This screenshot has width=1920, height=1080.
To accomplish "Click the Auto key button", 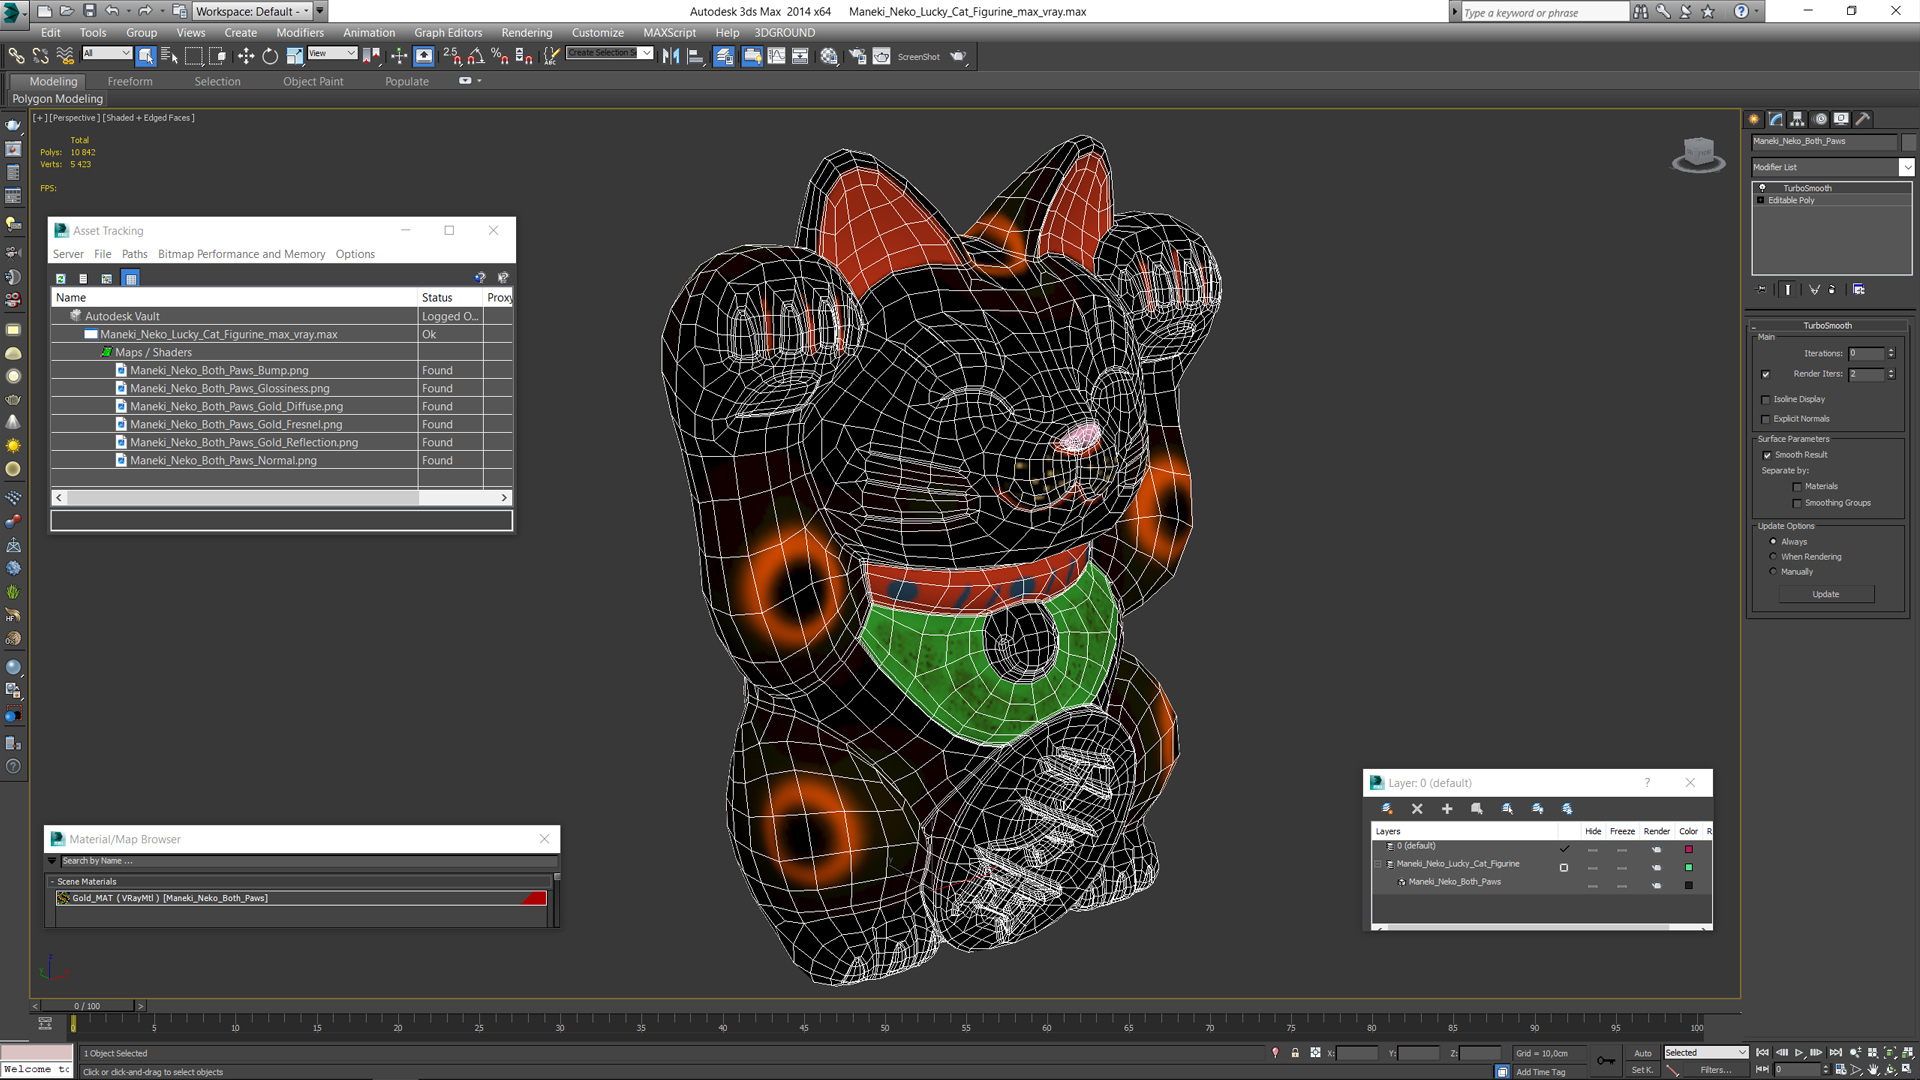I will coord(1643,1053).
